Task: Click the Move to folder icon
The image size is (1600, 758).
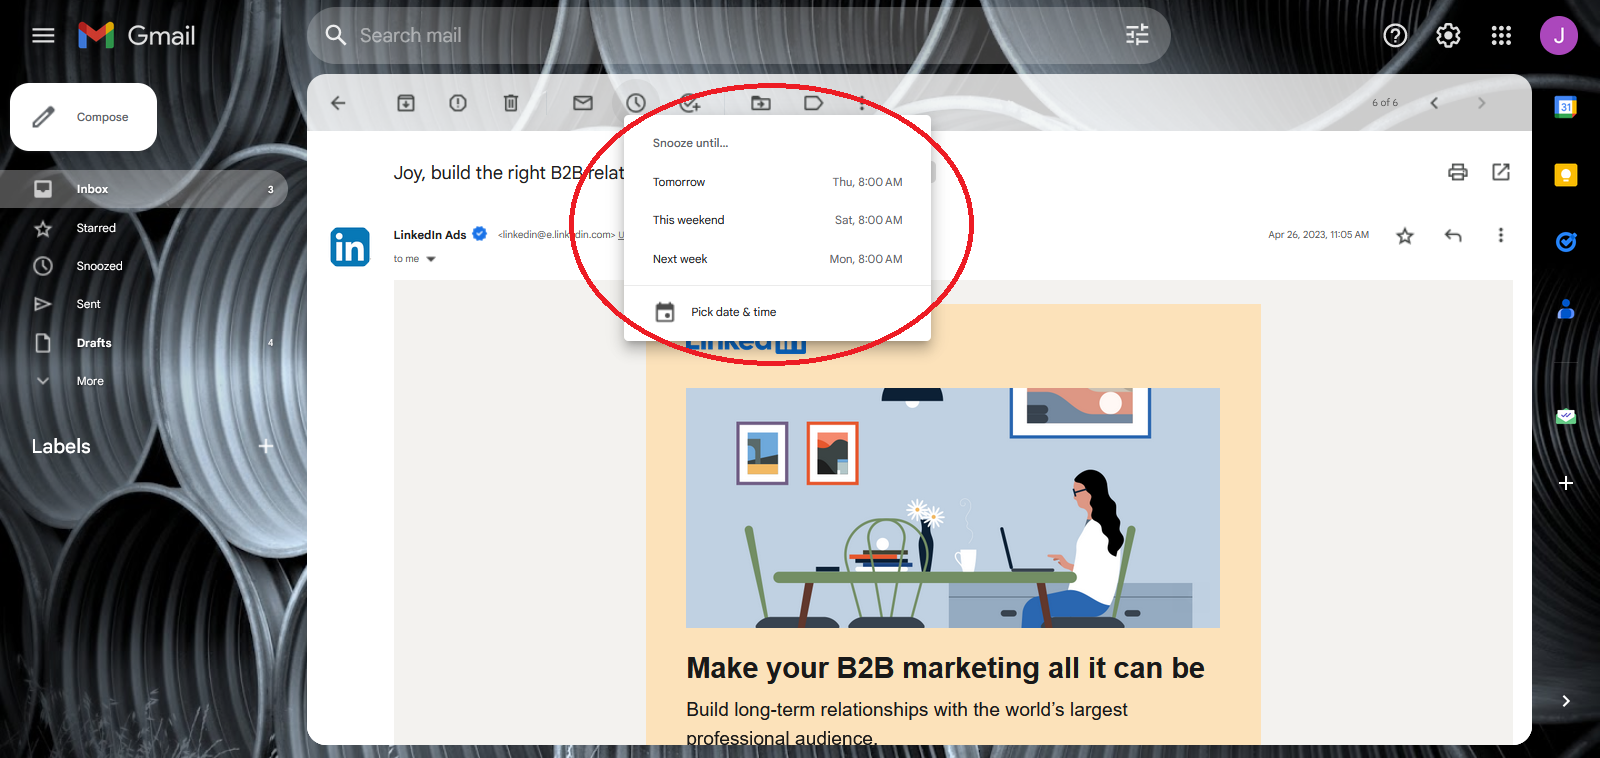Action: pyautogui.click(x=761, y=103)
